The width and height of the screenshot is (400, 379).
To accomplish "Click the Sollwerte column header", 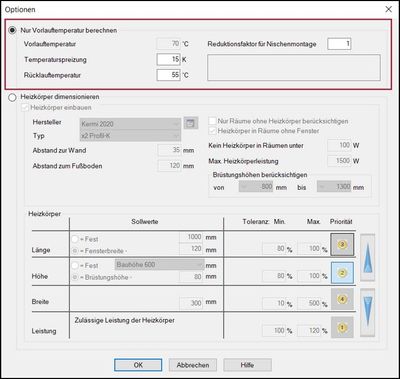I will [x=145, y=222].
